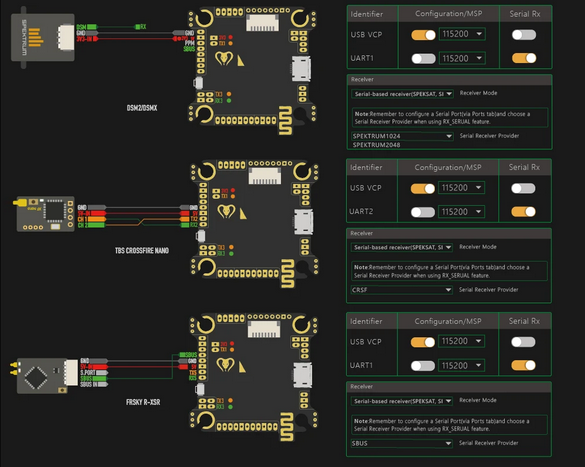Click the micro USB port on the Crossfire Nano board
Viewport: 585px width, 467px height.
[304, 222]
